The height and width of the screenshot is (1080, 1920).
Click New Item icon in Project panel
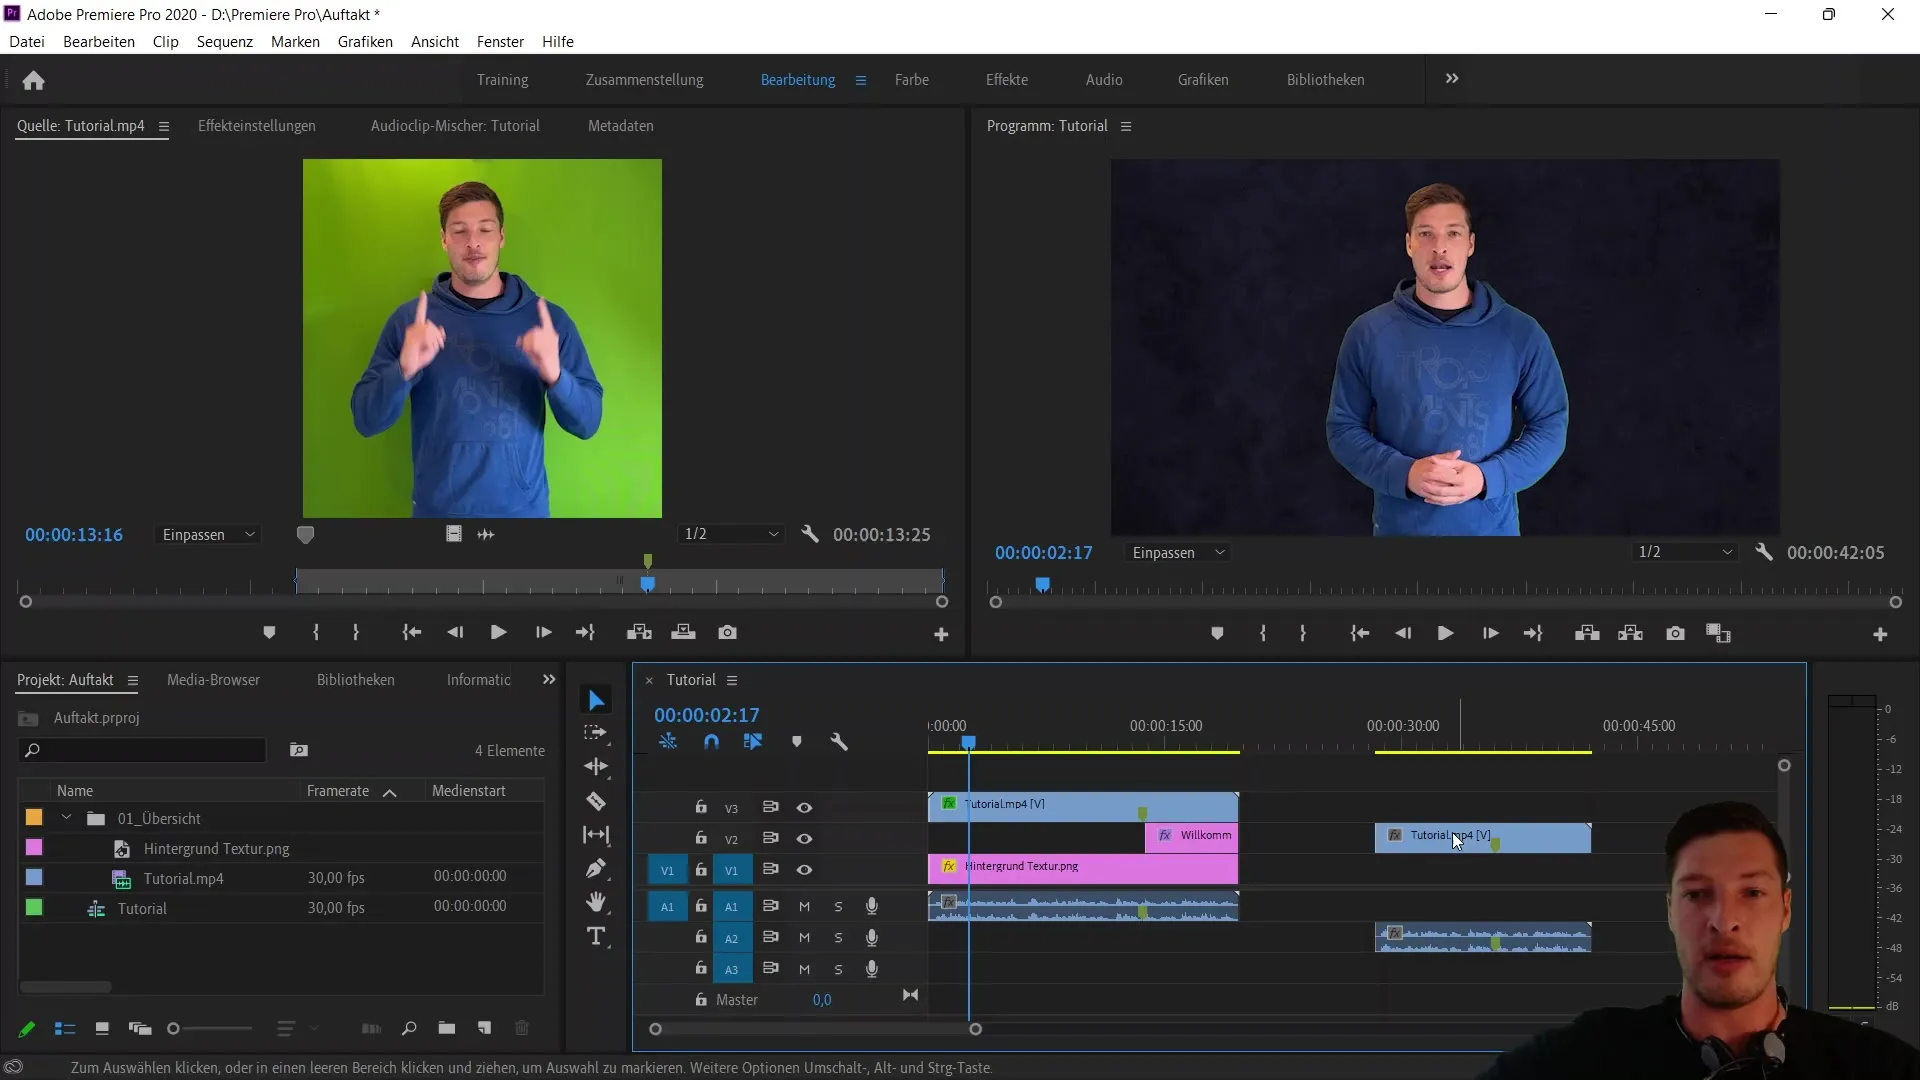(x=485, y=1028)
